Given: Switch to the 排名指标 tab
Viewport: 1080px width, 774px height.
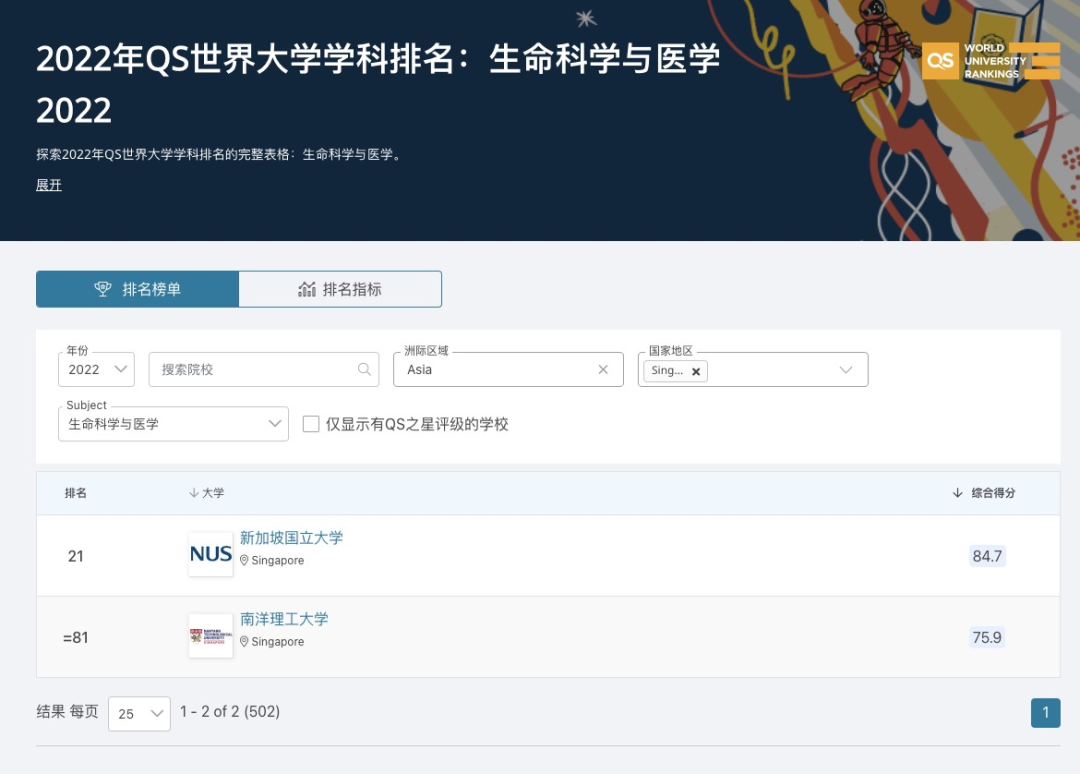Looking at the screenshot, I should pyautogui.click(x=340, y=289).
